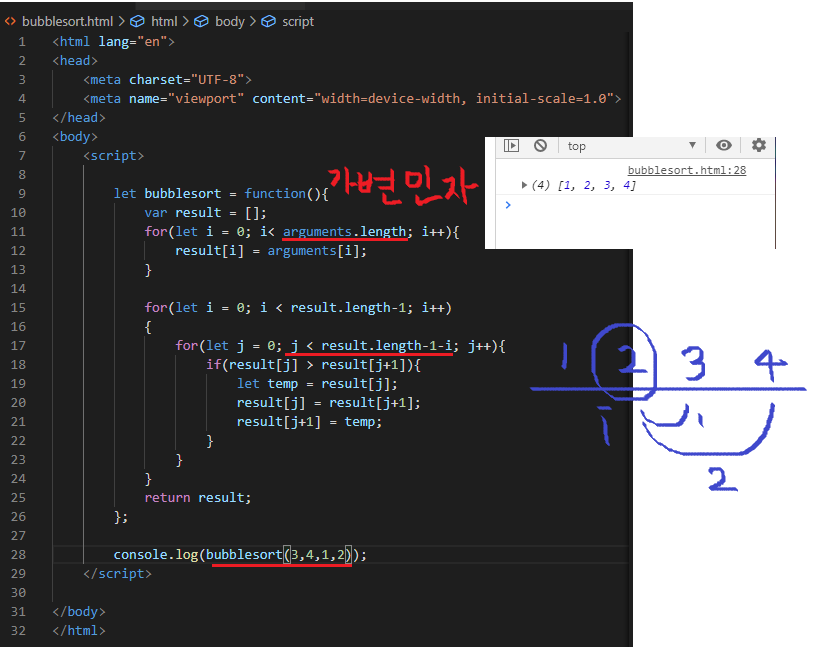Click line number 9 in the gutter
815x647 pixels.
[x=22, y=193]
